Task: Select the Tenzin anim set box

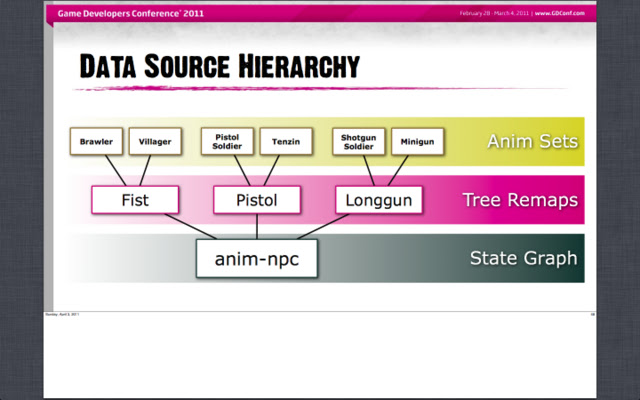Action: [286, 142]
